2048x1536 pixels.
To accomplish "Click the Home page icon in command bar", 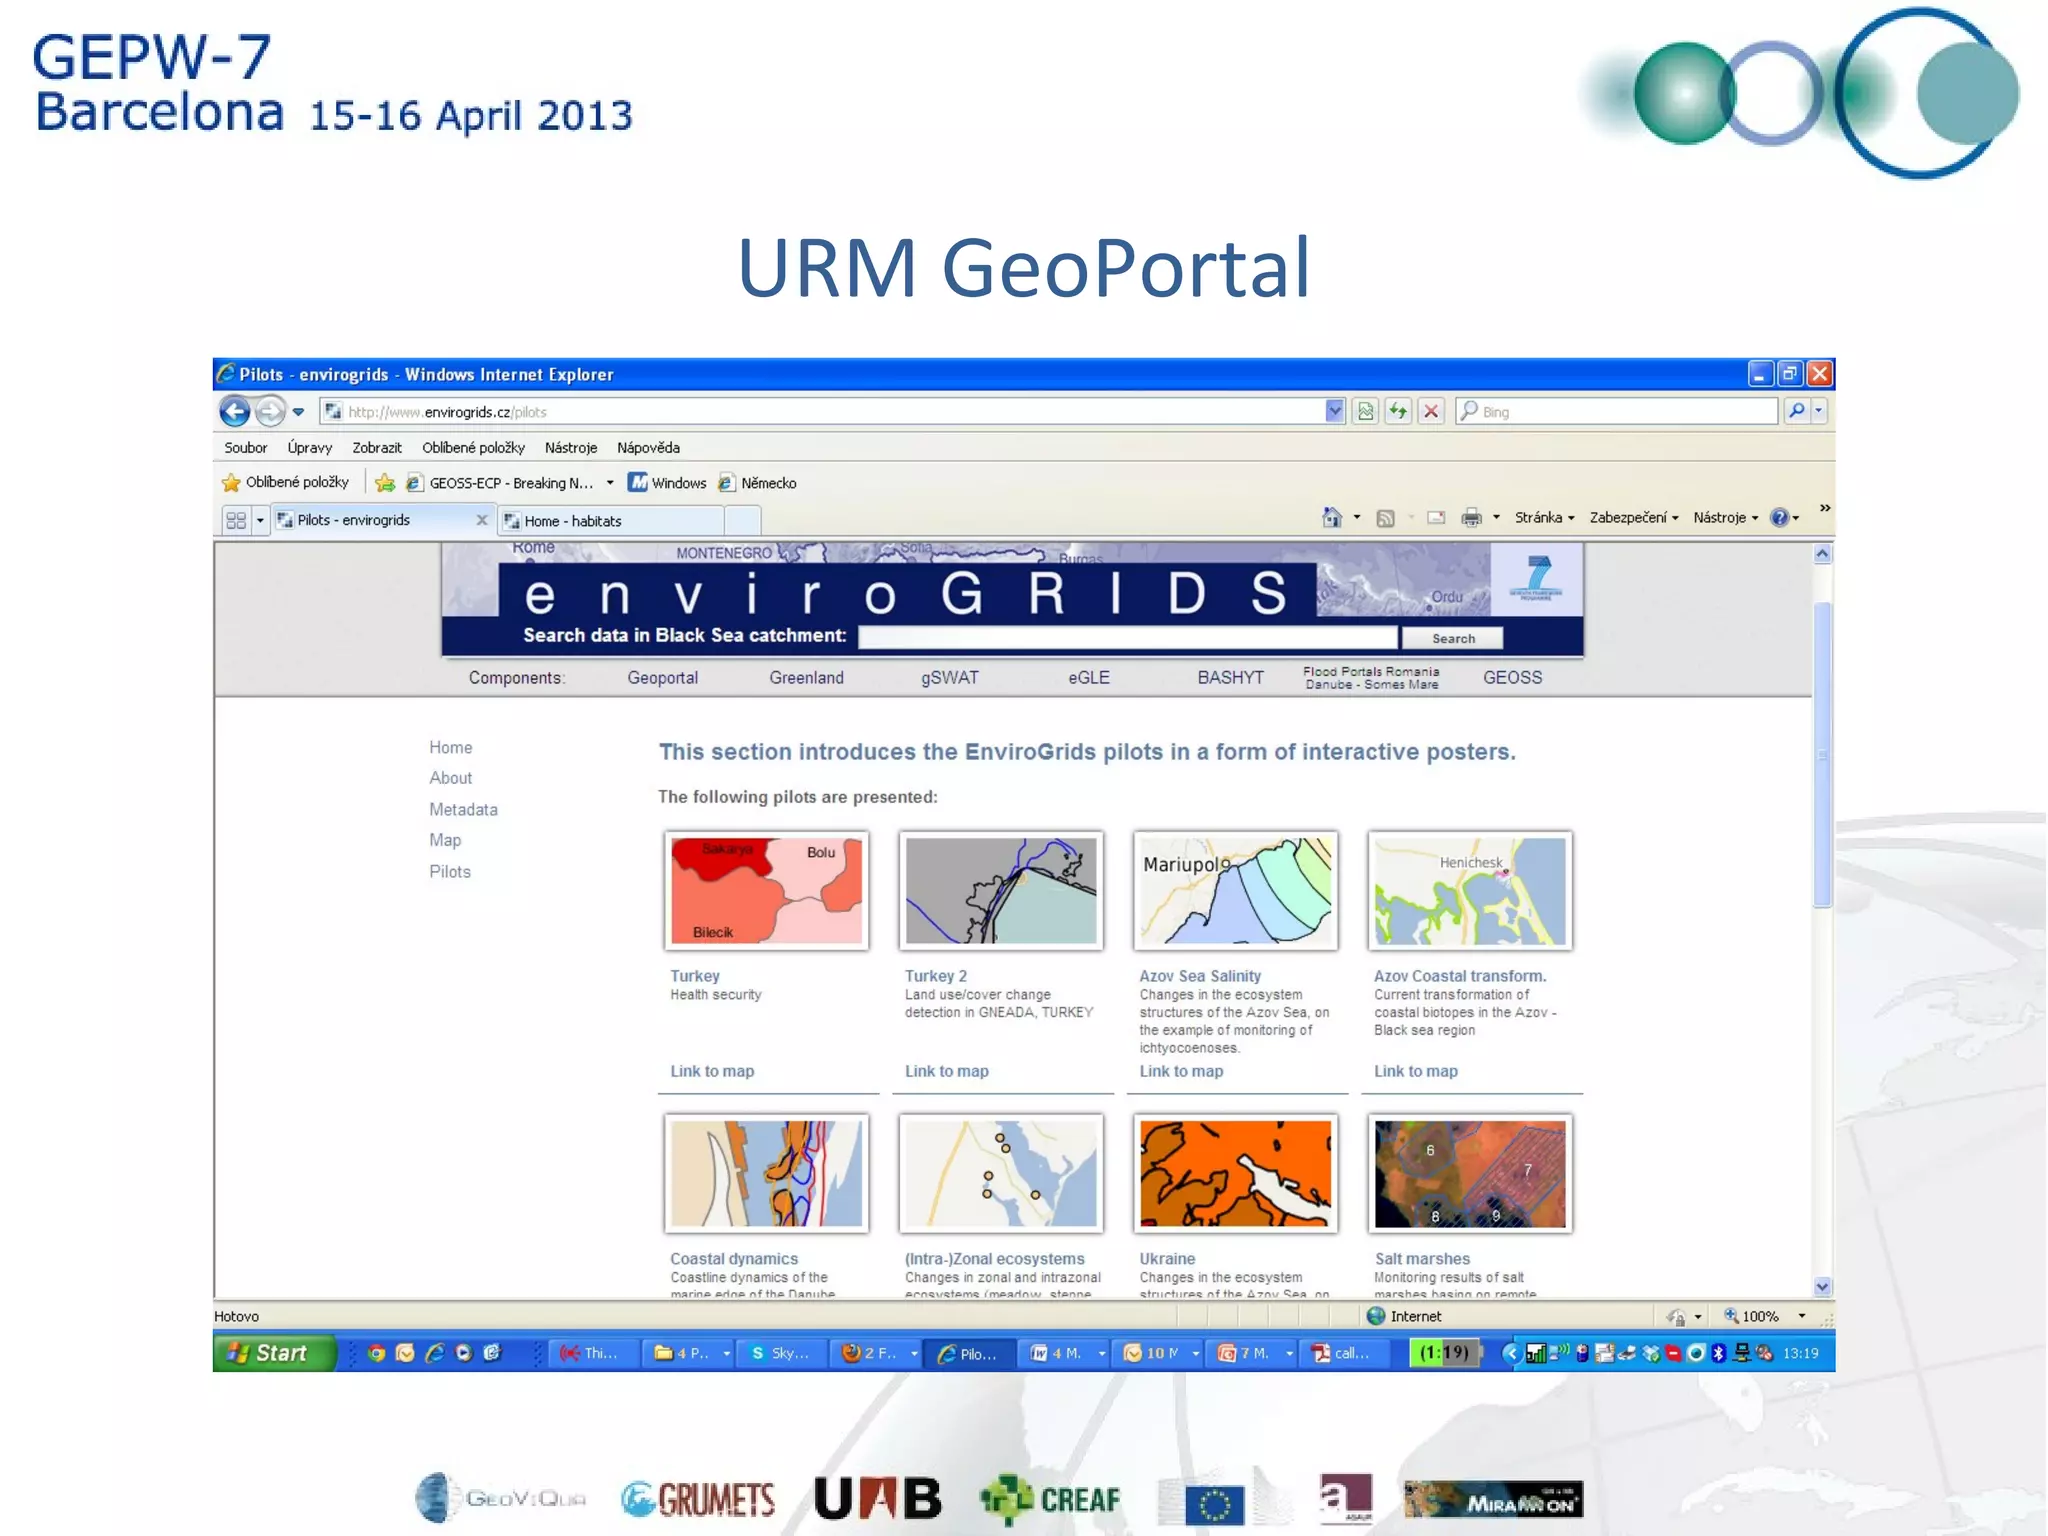I will (x=1332, y=517).
